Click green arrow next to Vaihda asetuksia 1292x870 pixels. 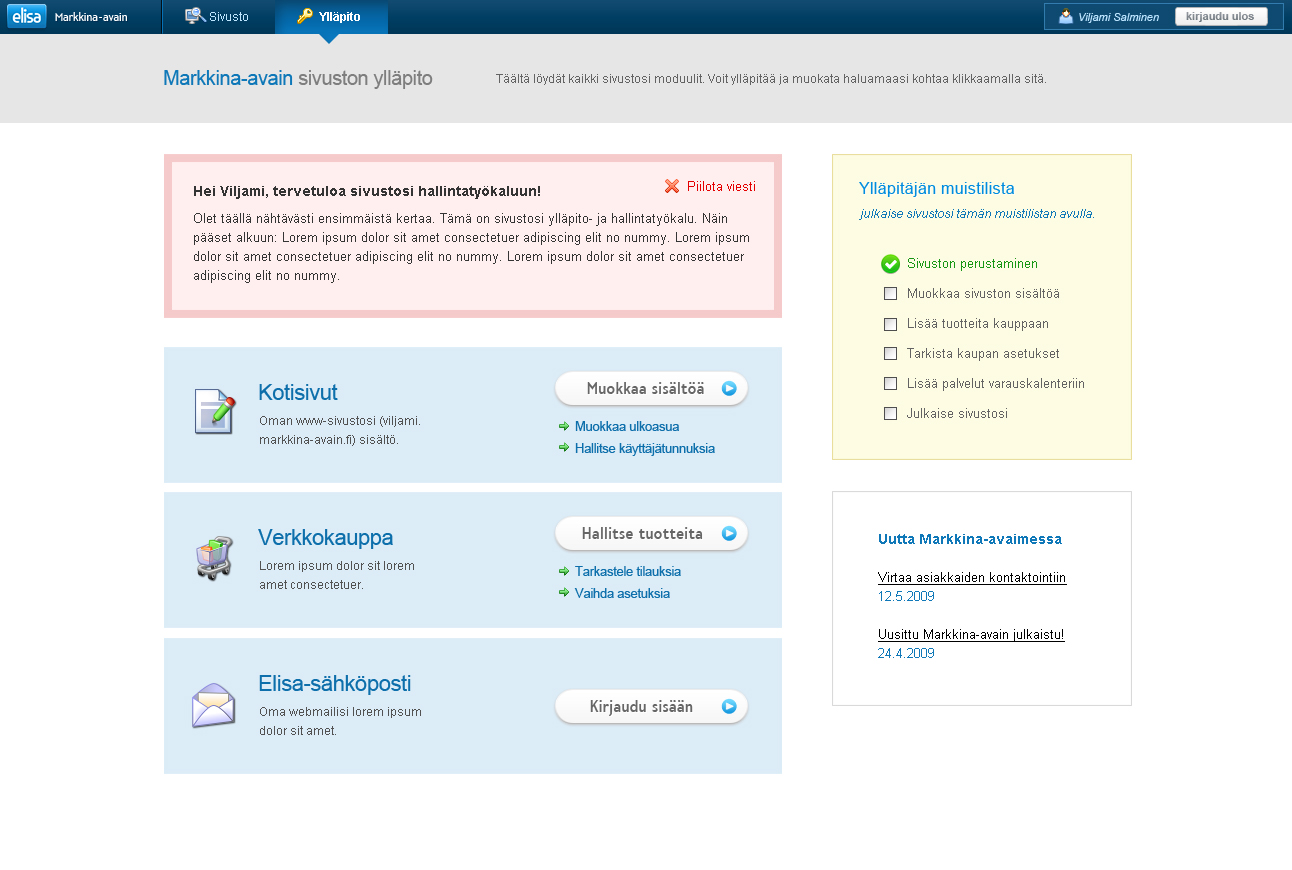pyautogui.click(x=564, y=593)
